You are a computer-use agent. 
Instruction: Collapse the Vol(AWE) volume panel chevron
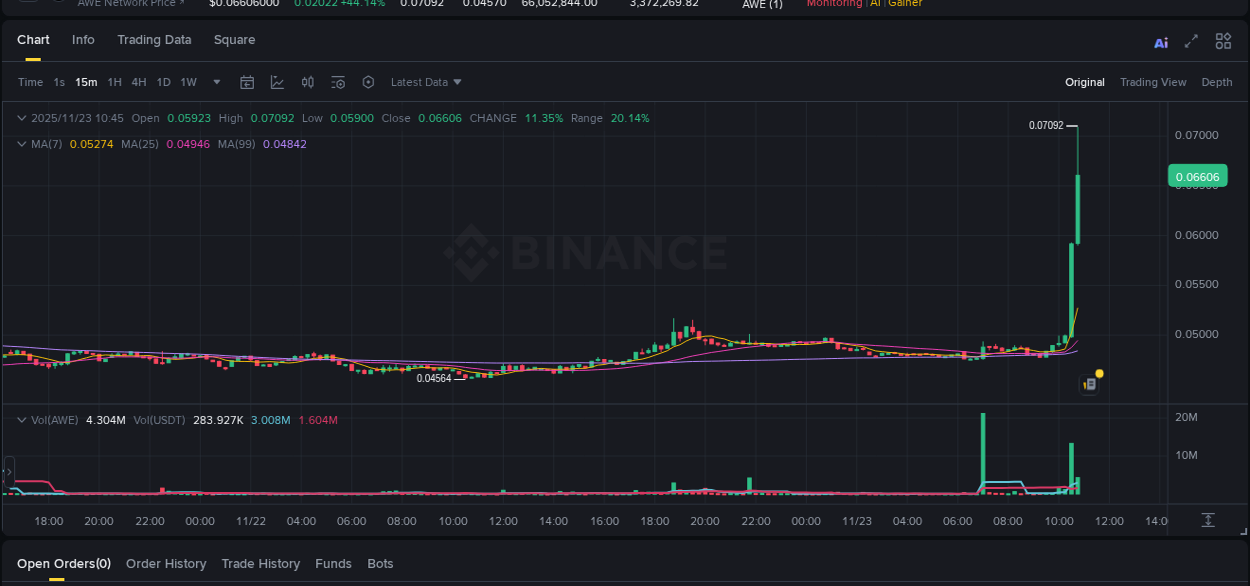click(20, 420)
